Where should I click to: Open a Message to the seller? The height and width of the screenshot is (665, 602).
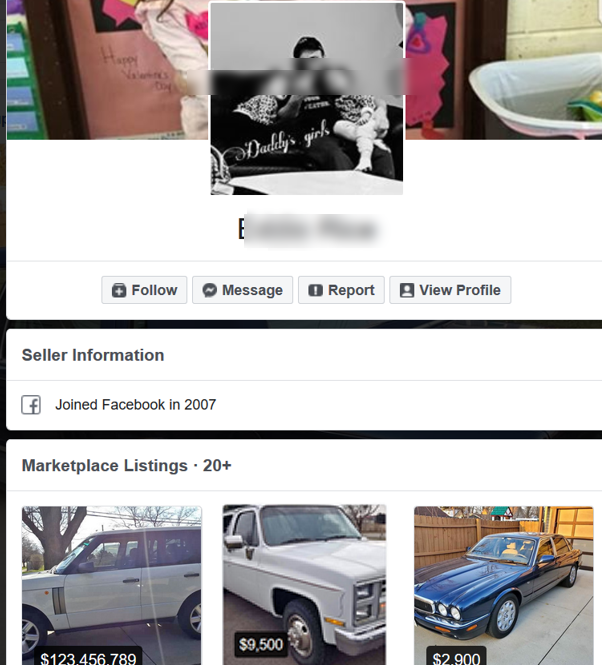(x=243, y=290)
